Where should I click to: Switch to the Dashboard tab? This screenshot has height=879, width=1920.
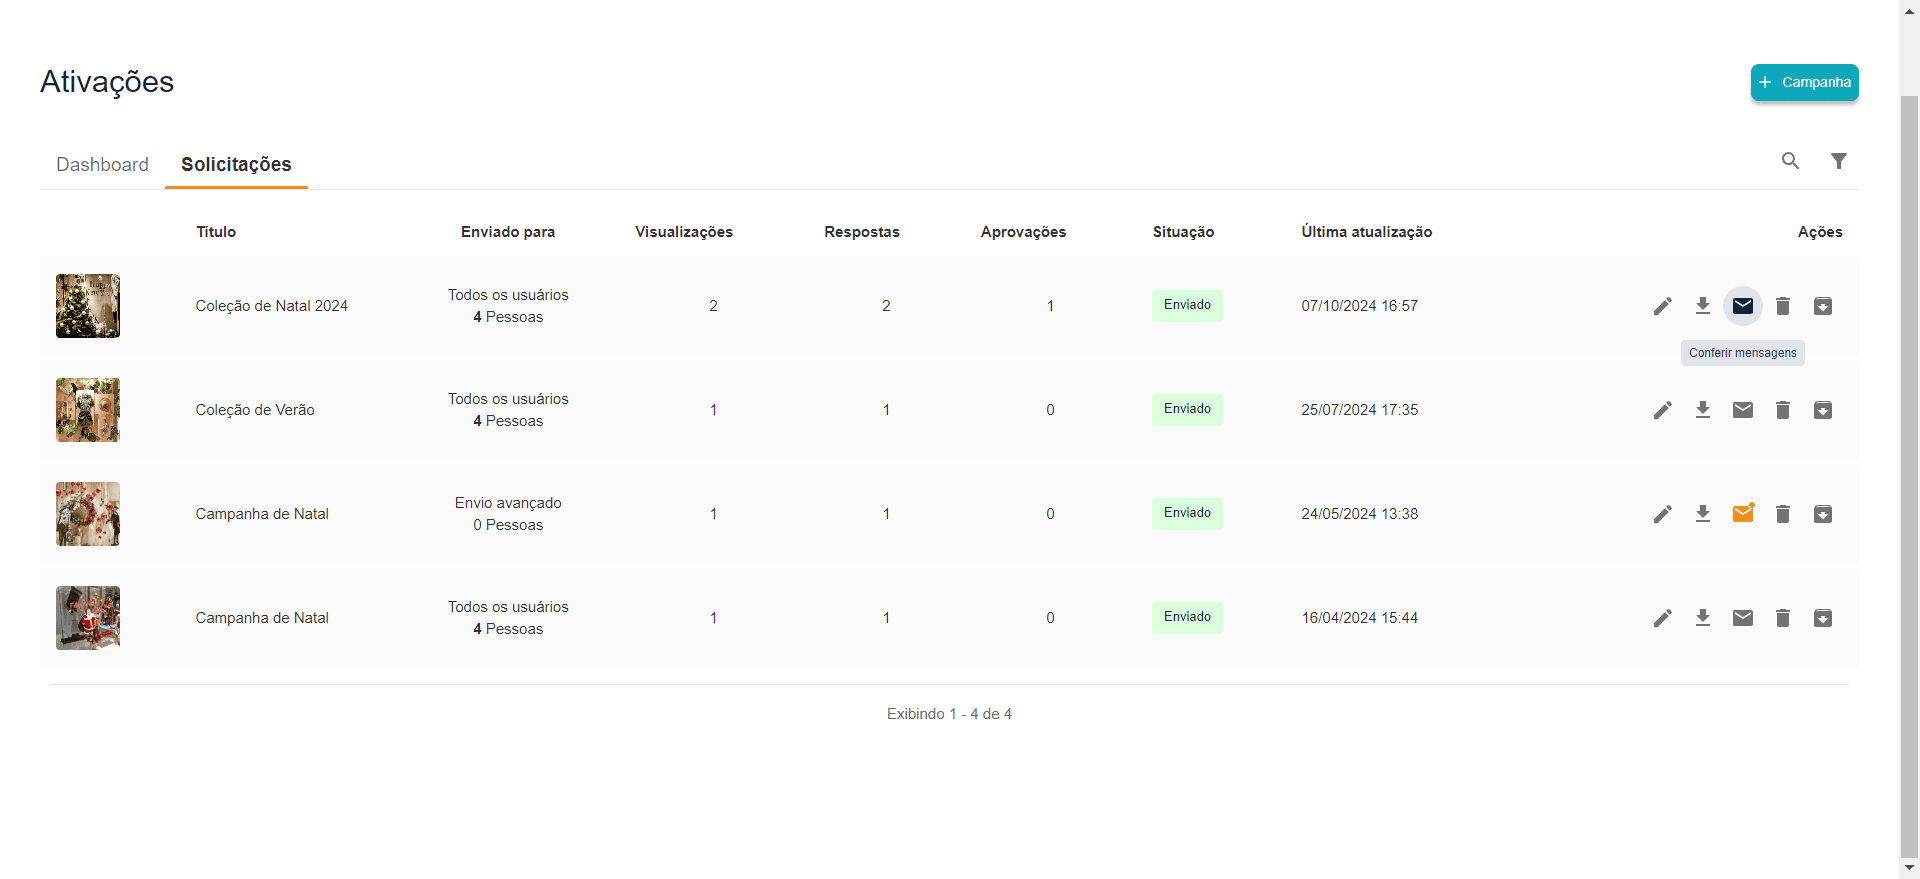click(102, 164)
